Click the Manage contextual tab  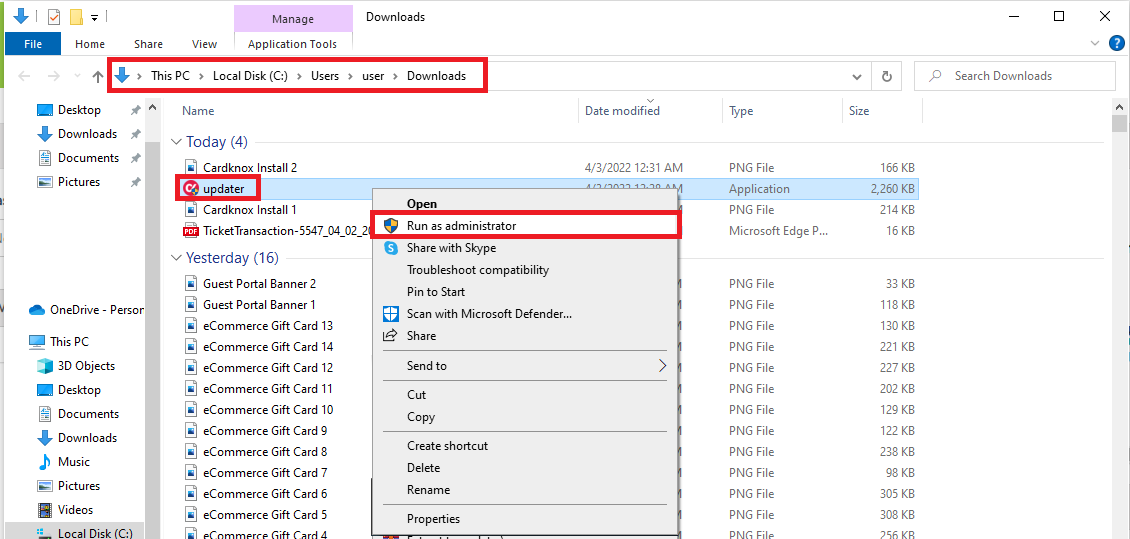pos(293,18)
